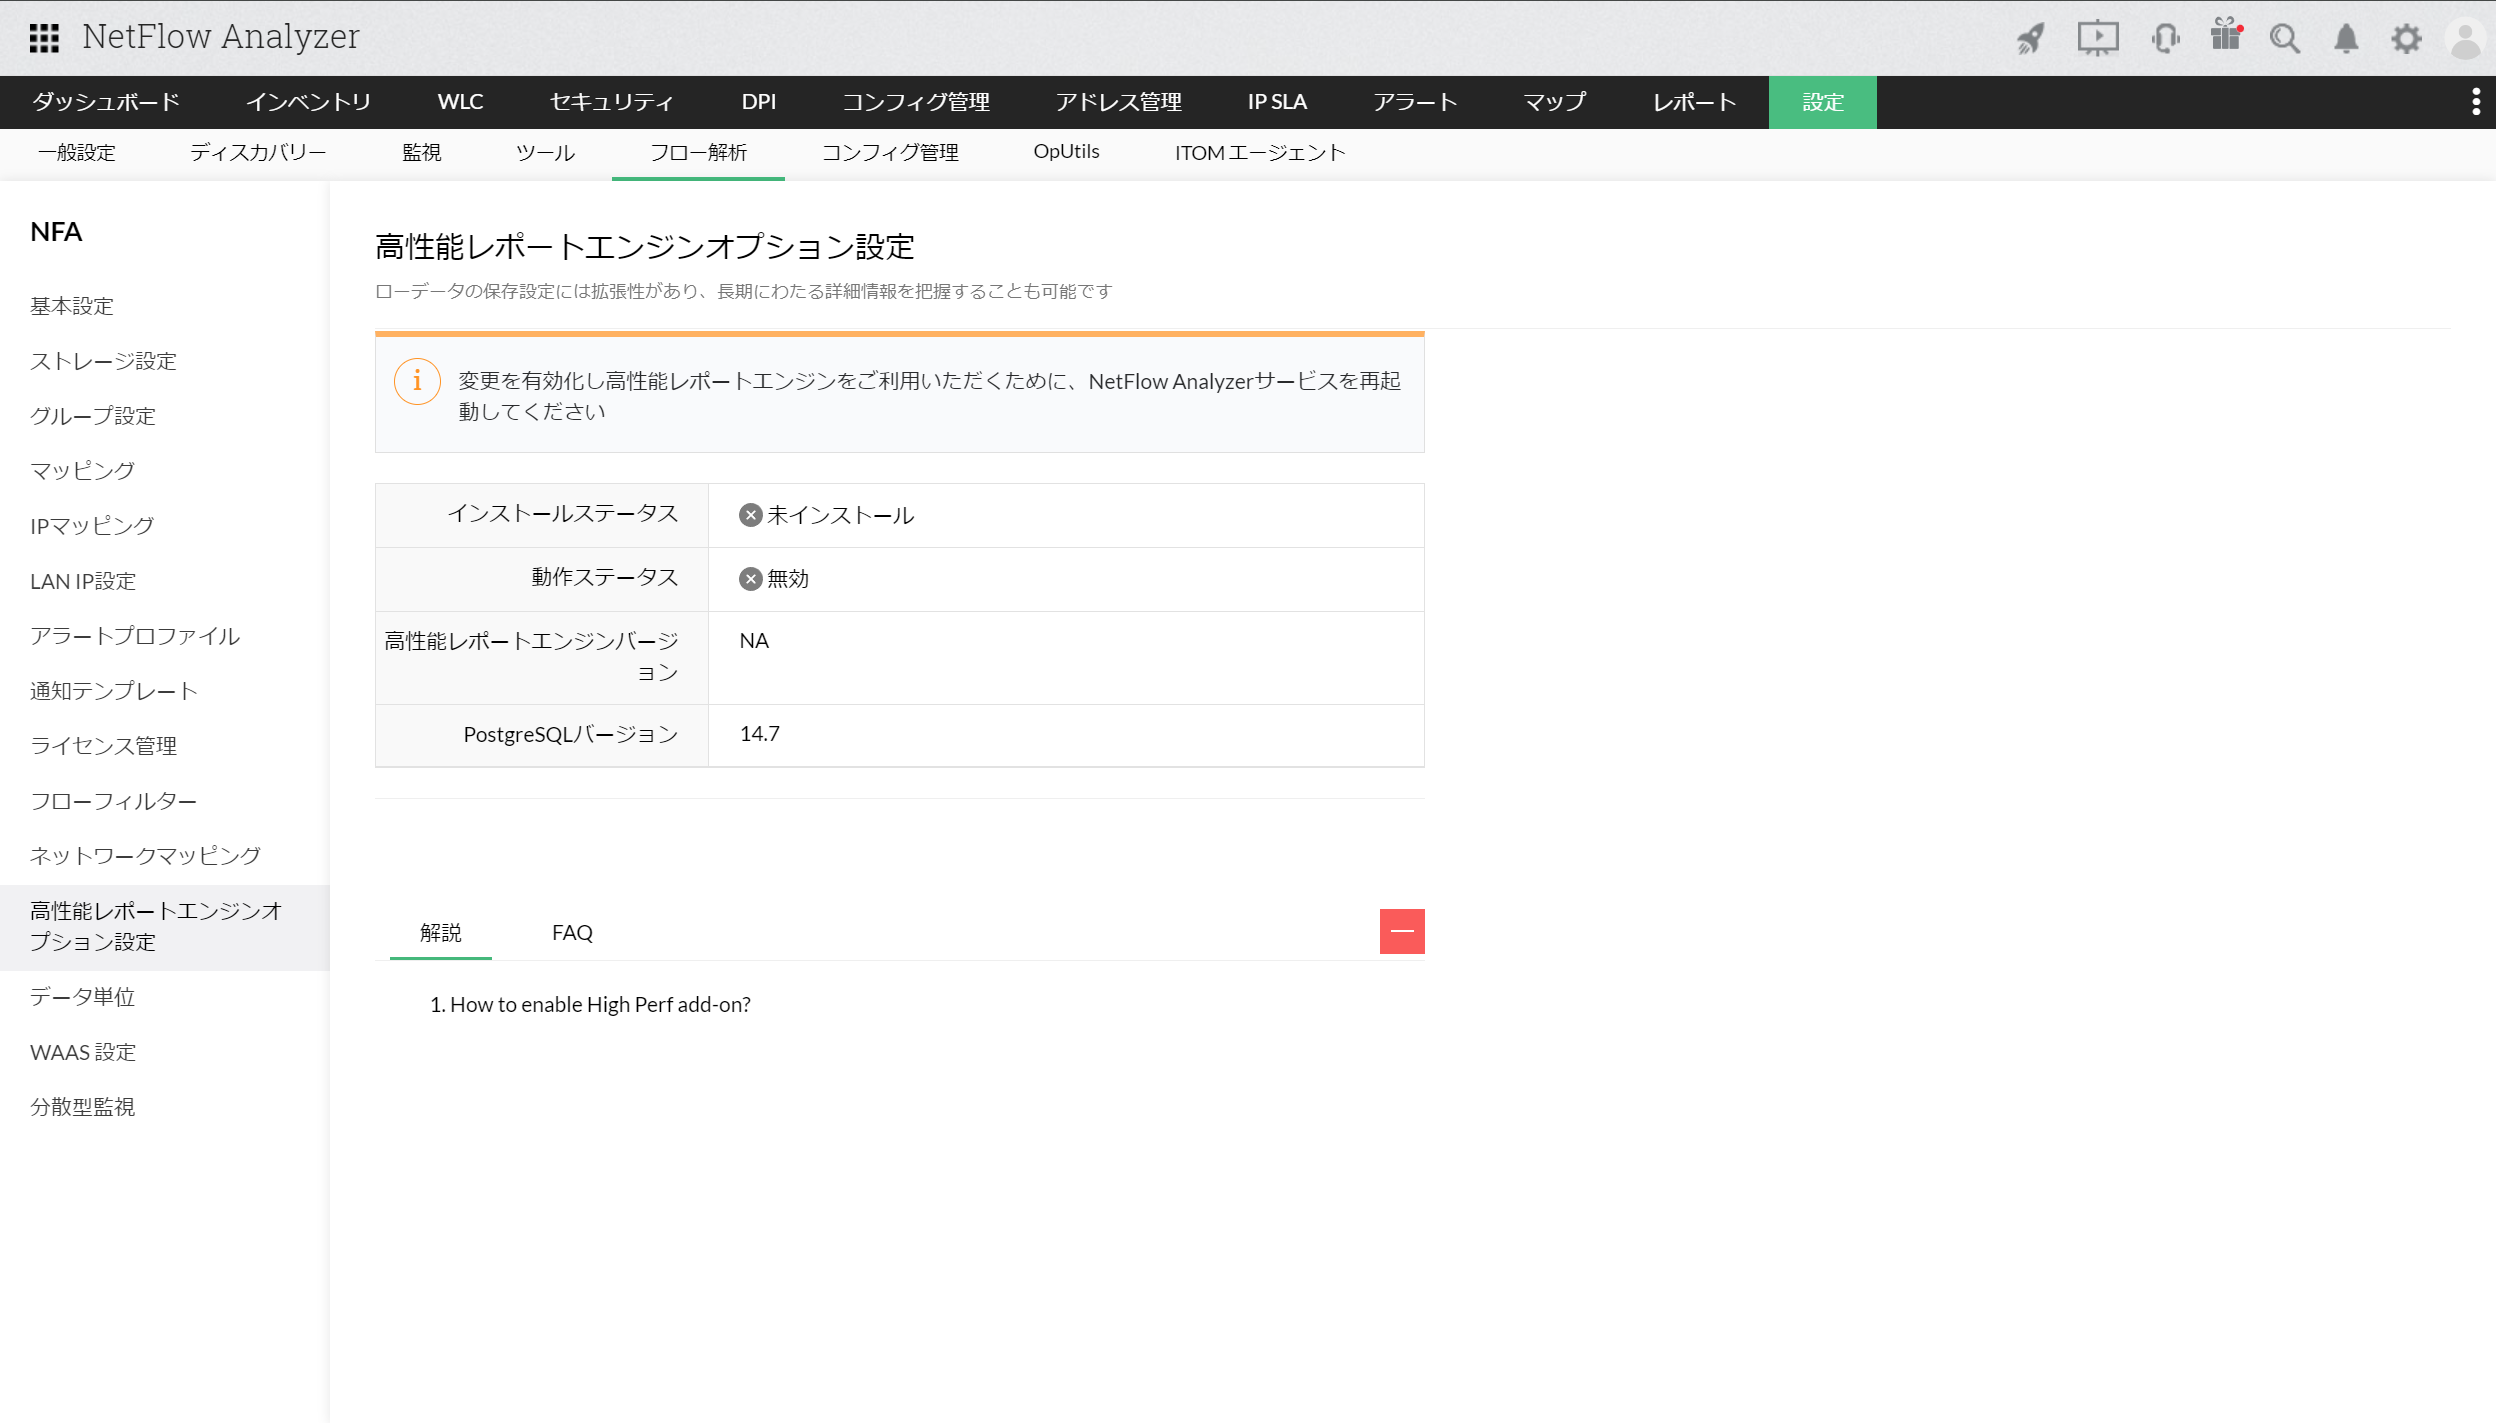This screenshot has width=2496, height=1423.
Task: Click the magnifier search icon
Action: (2285, 39)
